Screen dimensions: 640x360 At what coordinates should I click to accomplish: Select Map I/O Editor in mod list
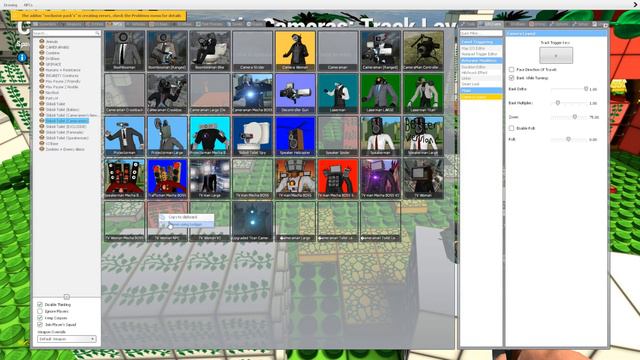pyautogui.click(x=481, y=48)
